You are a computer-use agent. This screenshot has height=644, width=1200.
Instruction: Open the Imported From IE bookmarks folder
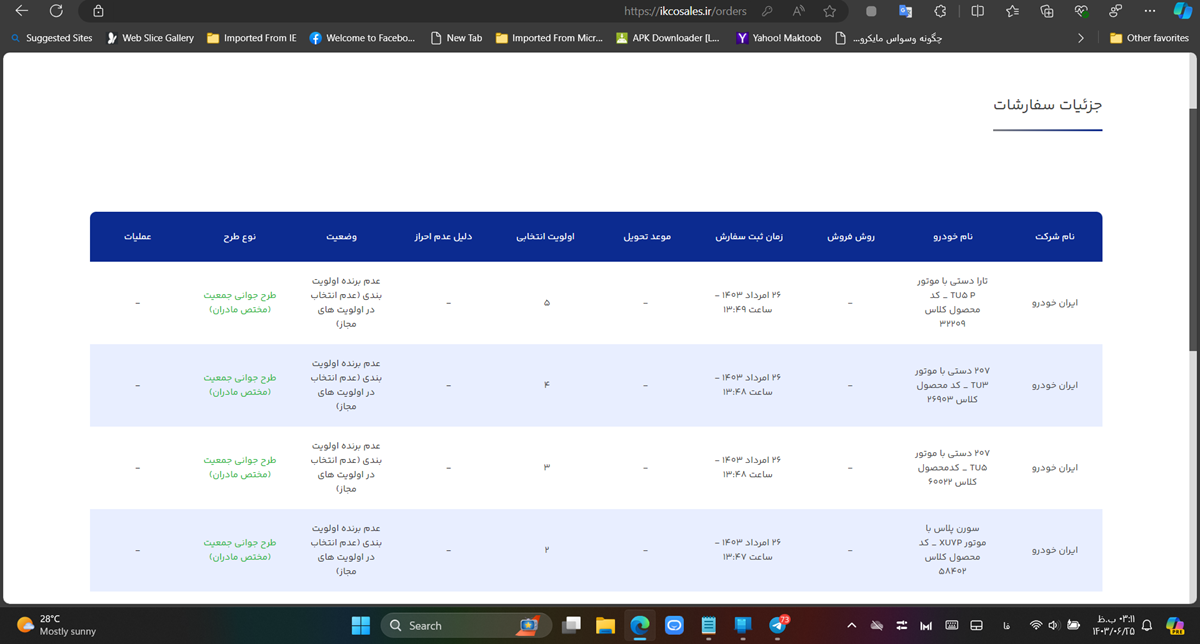(x=251, y=38)
